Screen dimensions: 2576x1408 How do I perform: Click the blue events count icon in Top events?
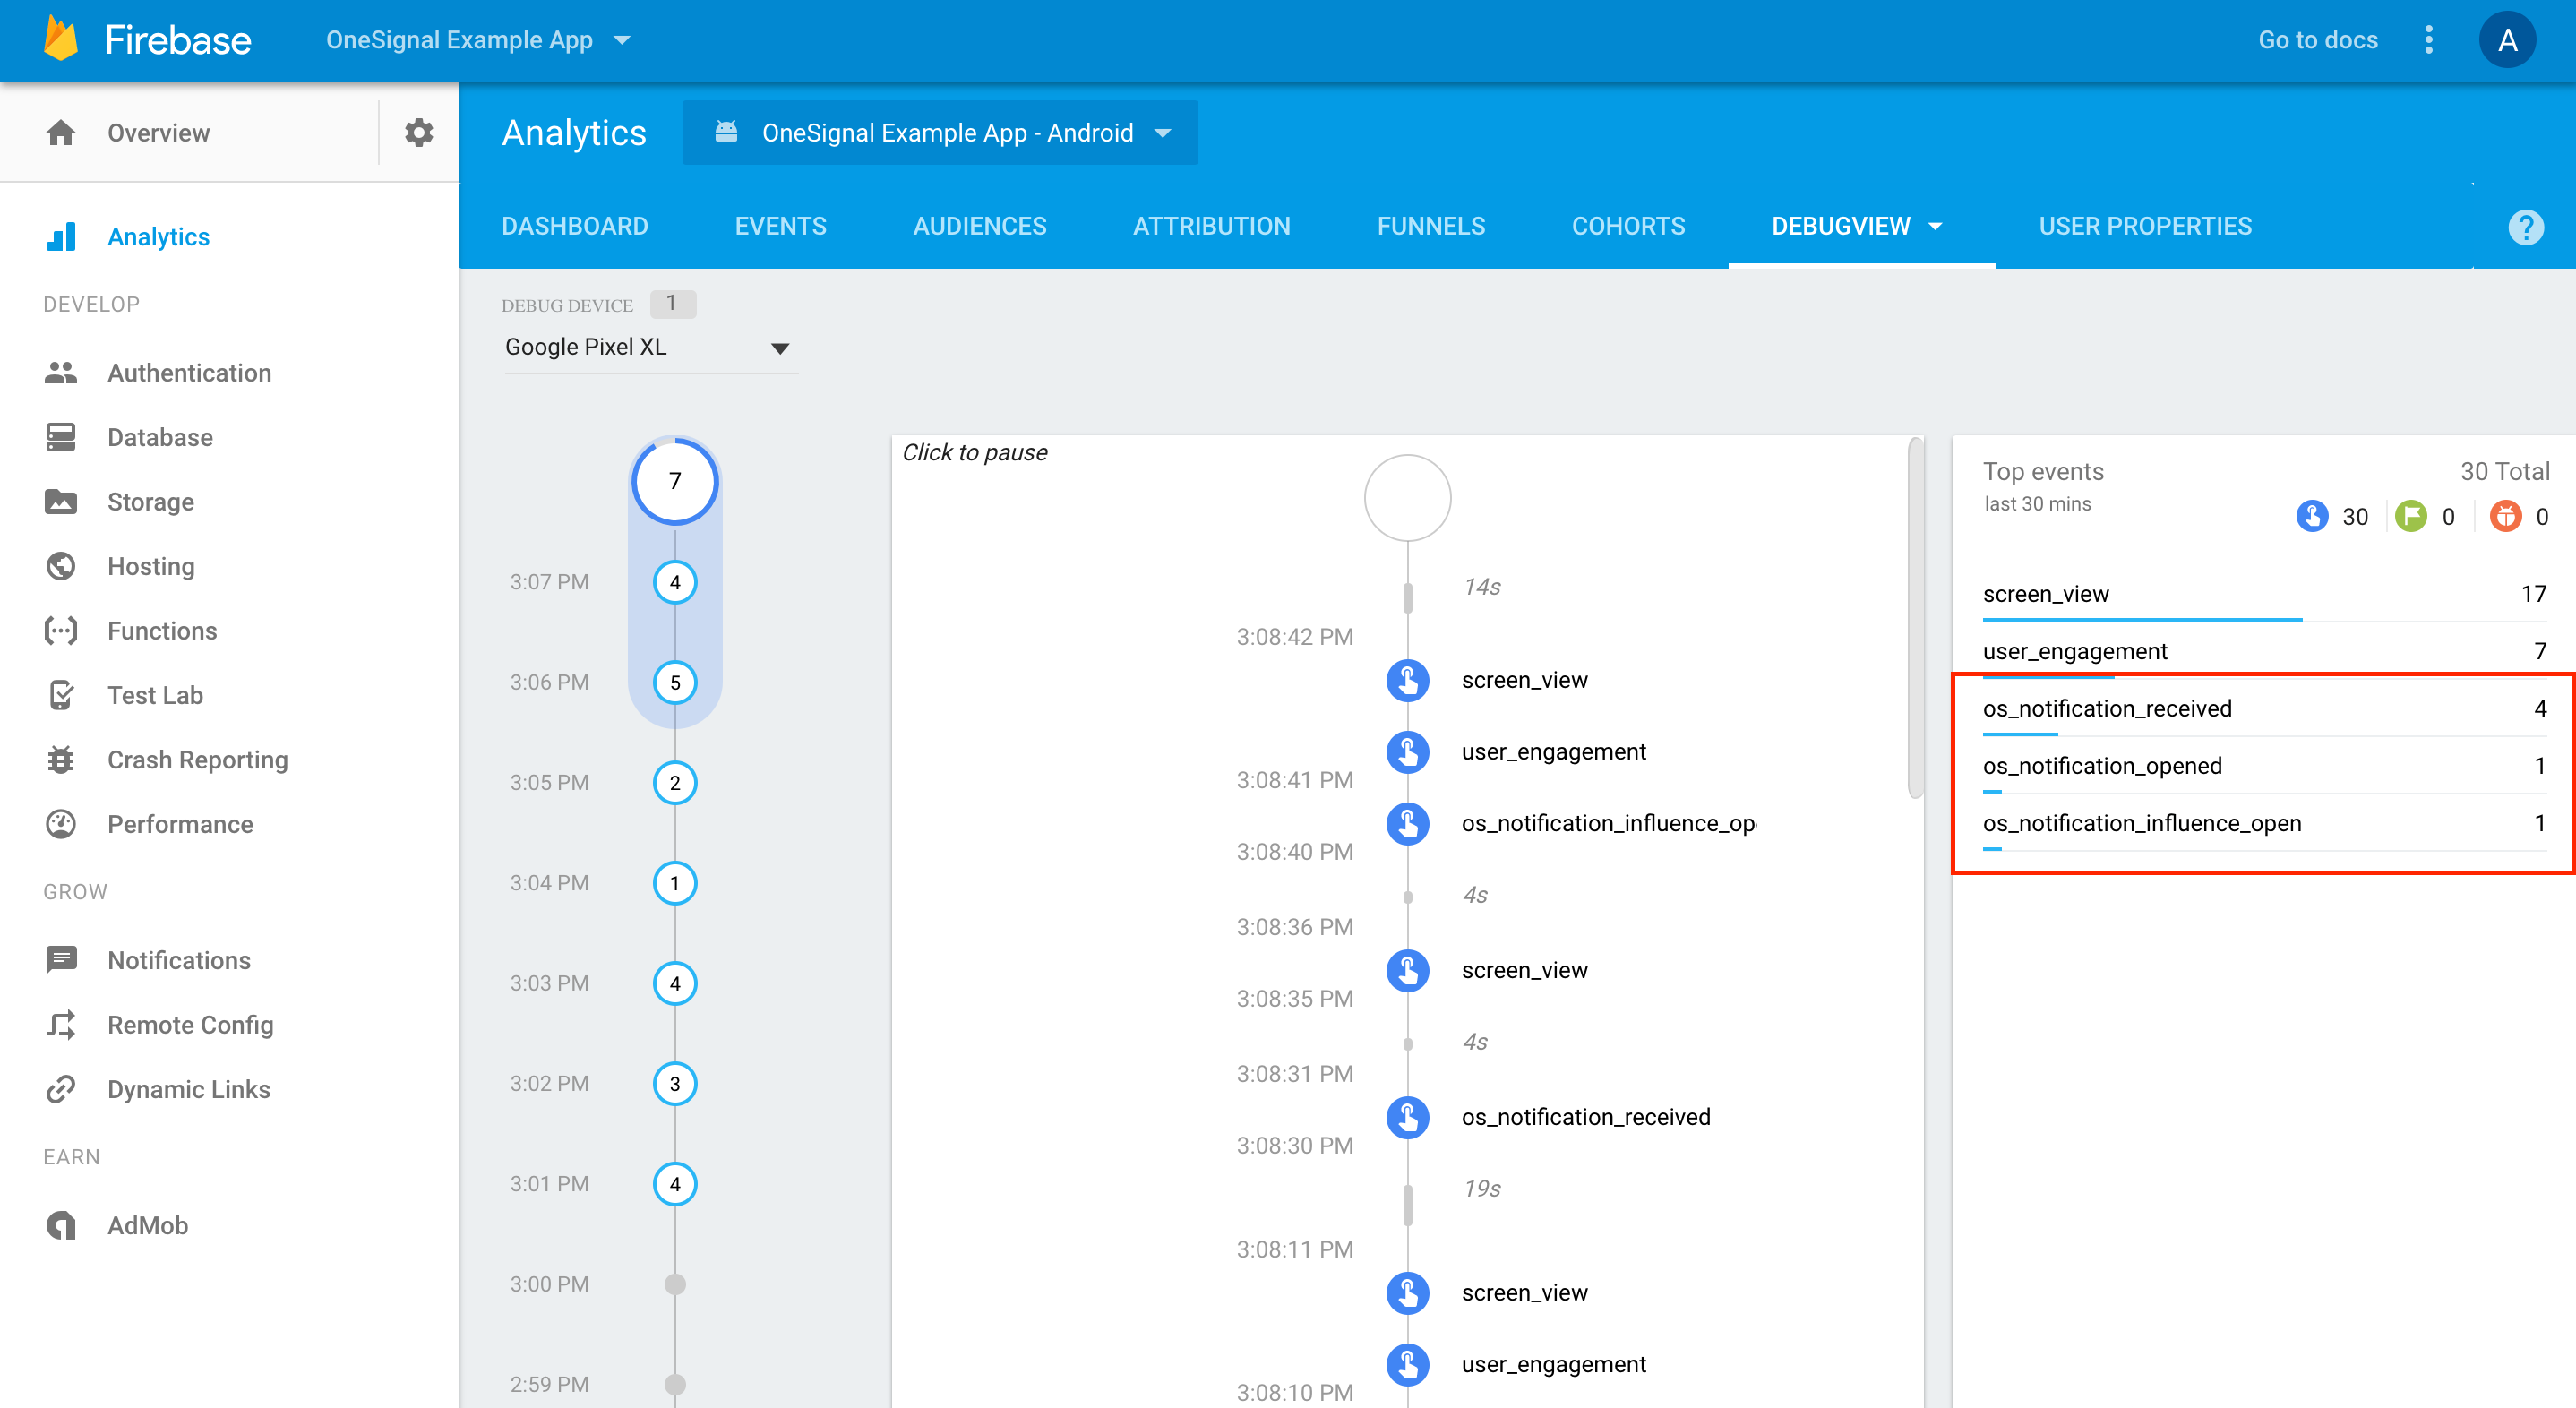[x=2311, y=517]
